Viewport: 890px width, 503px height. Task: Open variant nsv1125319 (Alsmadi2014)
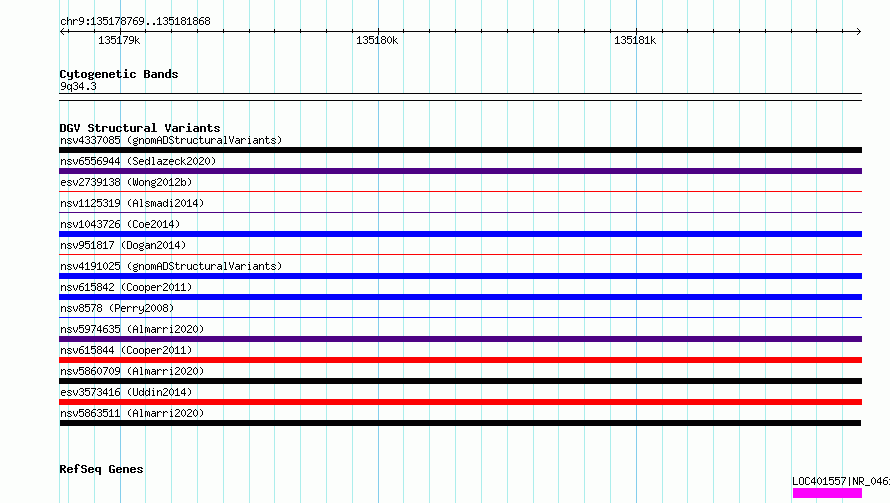[132, 203]
